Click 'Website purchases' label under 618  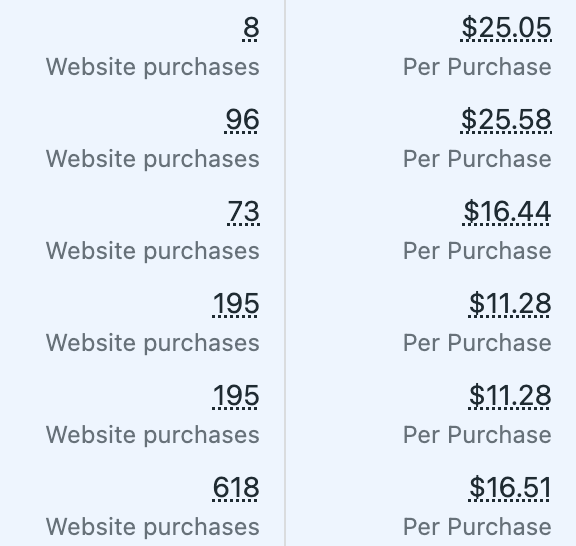(x=153, y=528)
